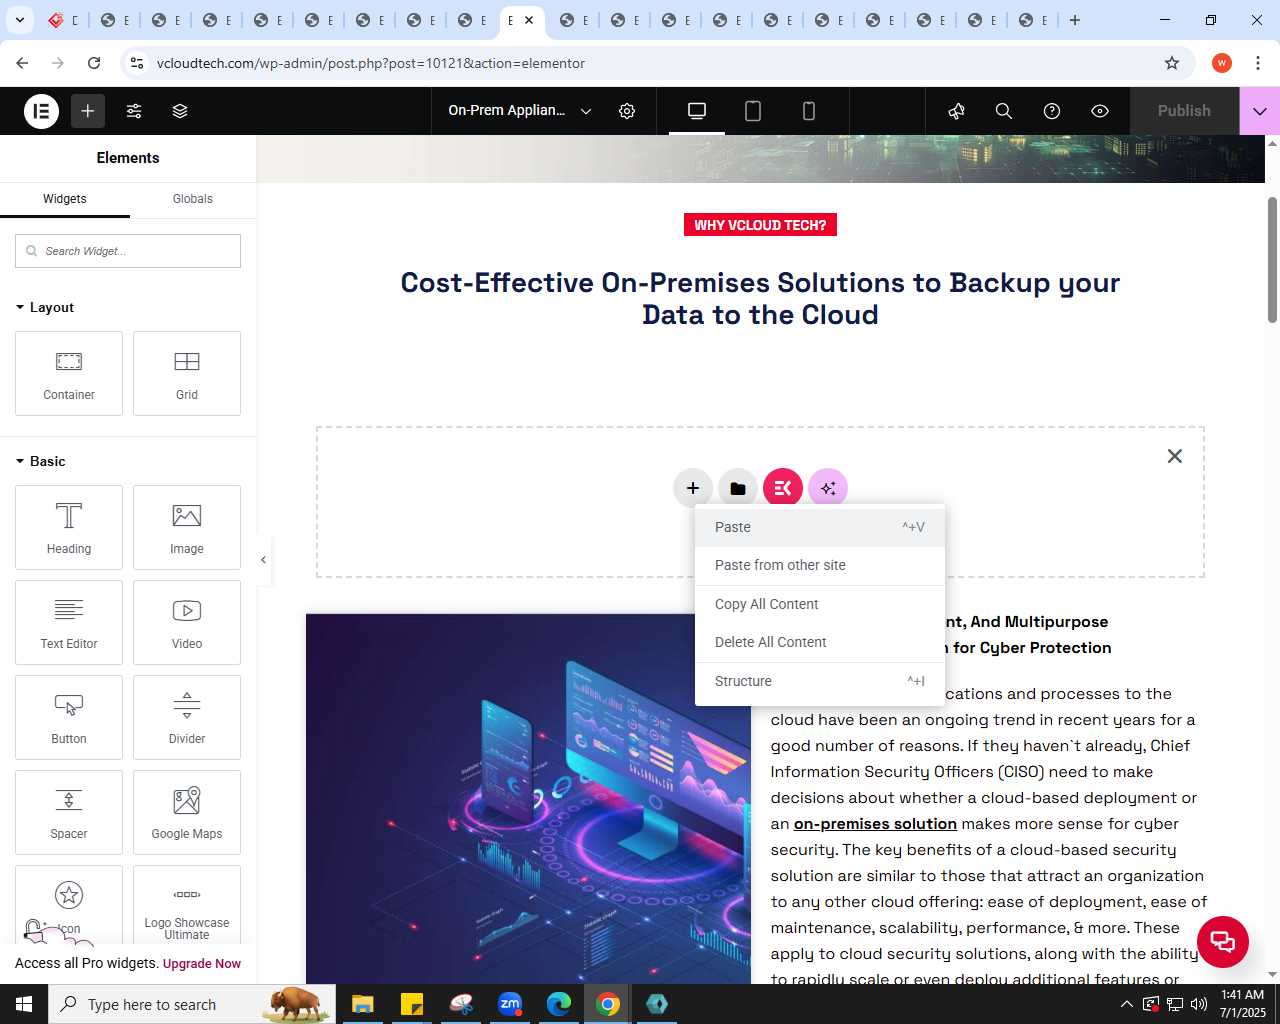Open template library folder icon
Screen dimensions: 1280x1024
738,488
